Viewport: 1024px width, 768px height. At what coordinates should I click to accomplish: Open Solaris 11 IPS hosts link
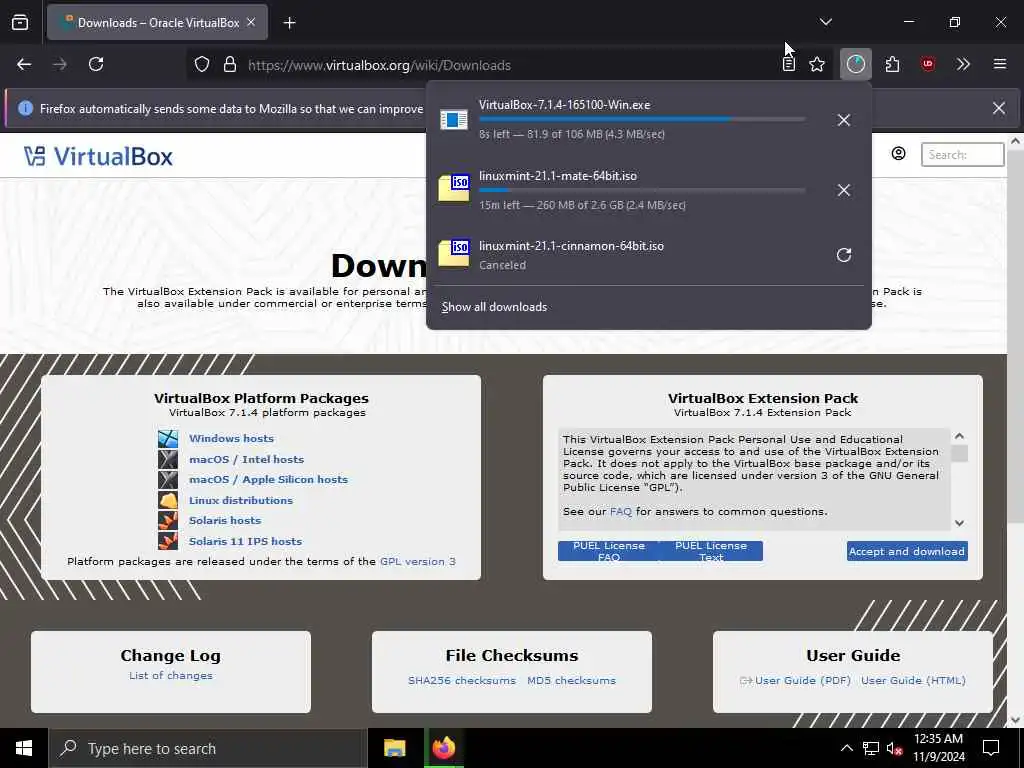coord(245,541)
